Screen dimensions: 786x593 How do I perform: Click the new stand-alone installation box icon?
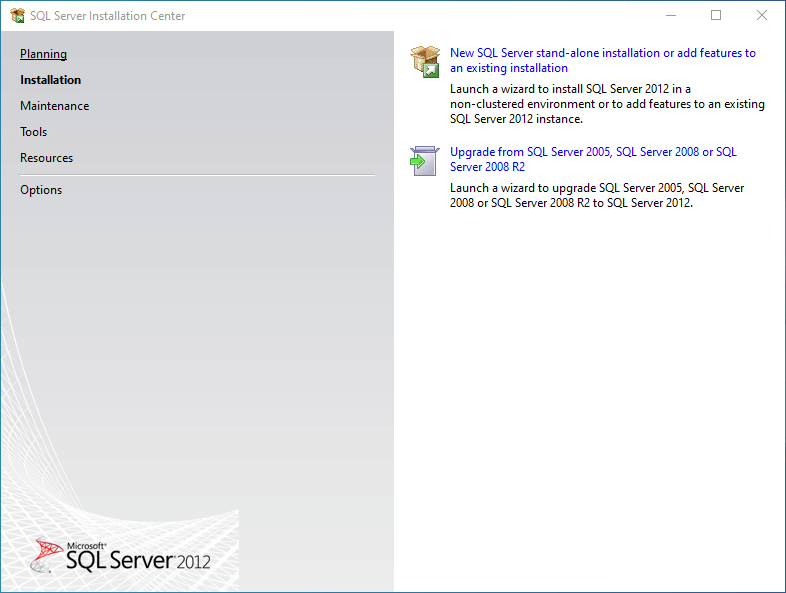[x=425, y=62]
